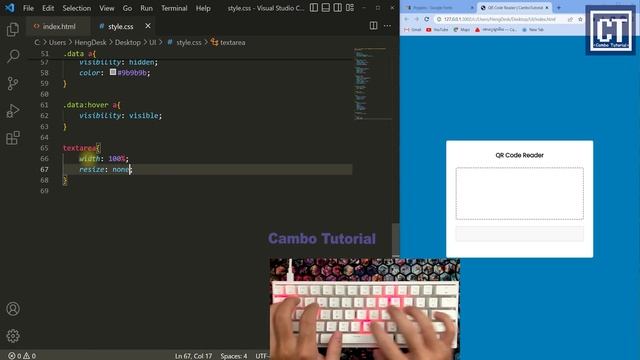The height and width of the screenshot is (360, 640).
Task: Open the red triangle icon bookmark
Action: click(x=496, y=30)
